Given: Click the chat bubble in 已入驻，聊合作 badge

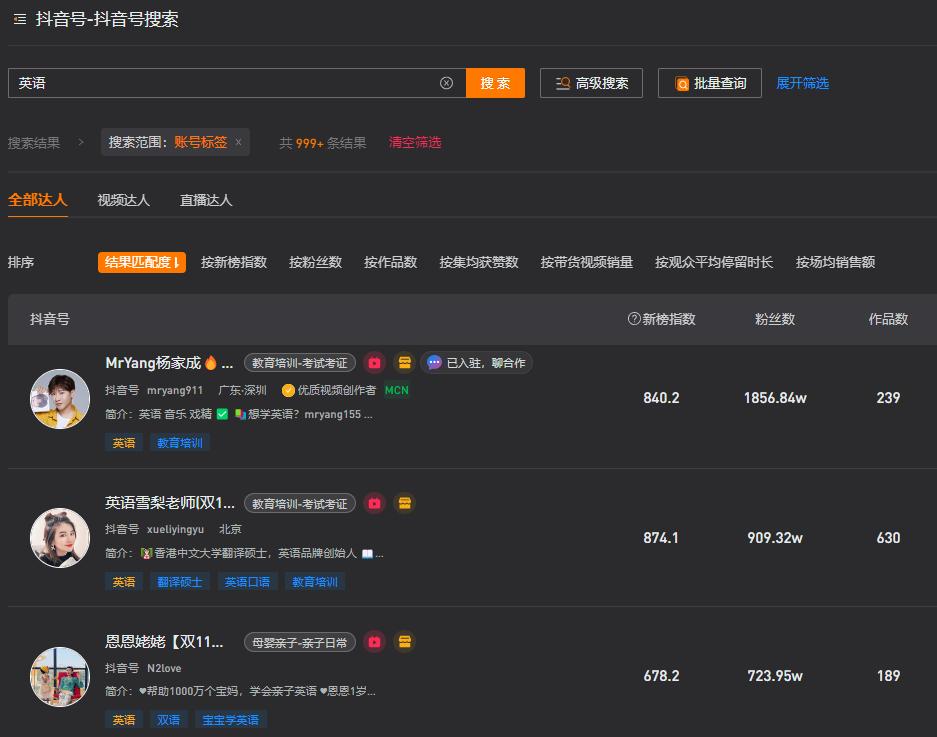Looking at the screenshot, I should click(x=434, y=363).
